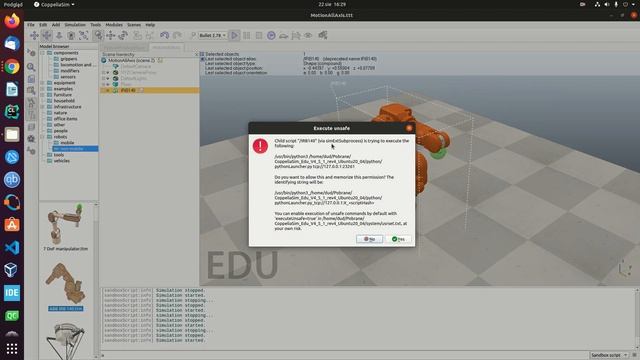Open Visual Studio Code from the dock

pos(12,247)
